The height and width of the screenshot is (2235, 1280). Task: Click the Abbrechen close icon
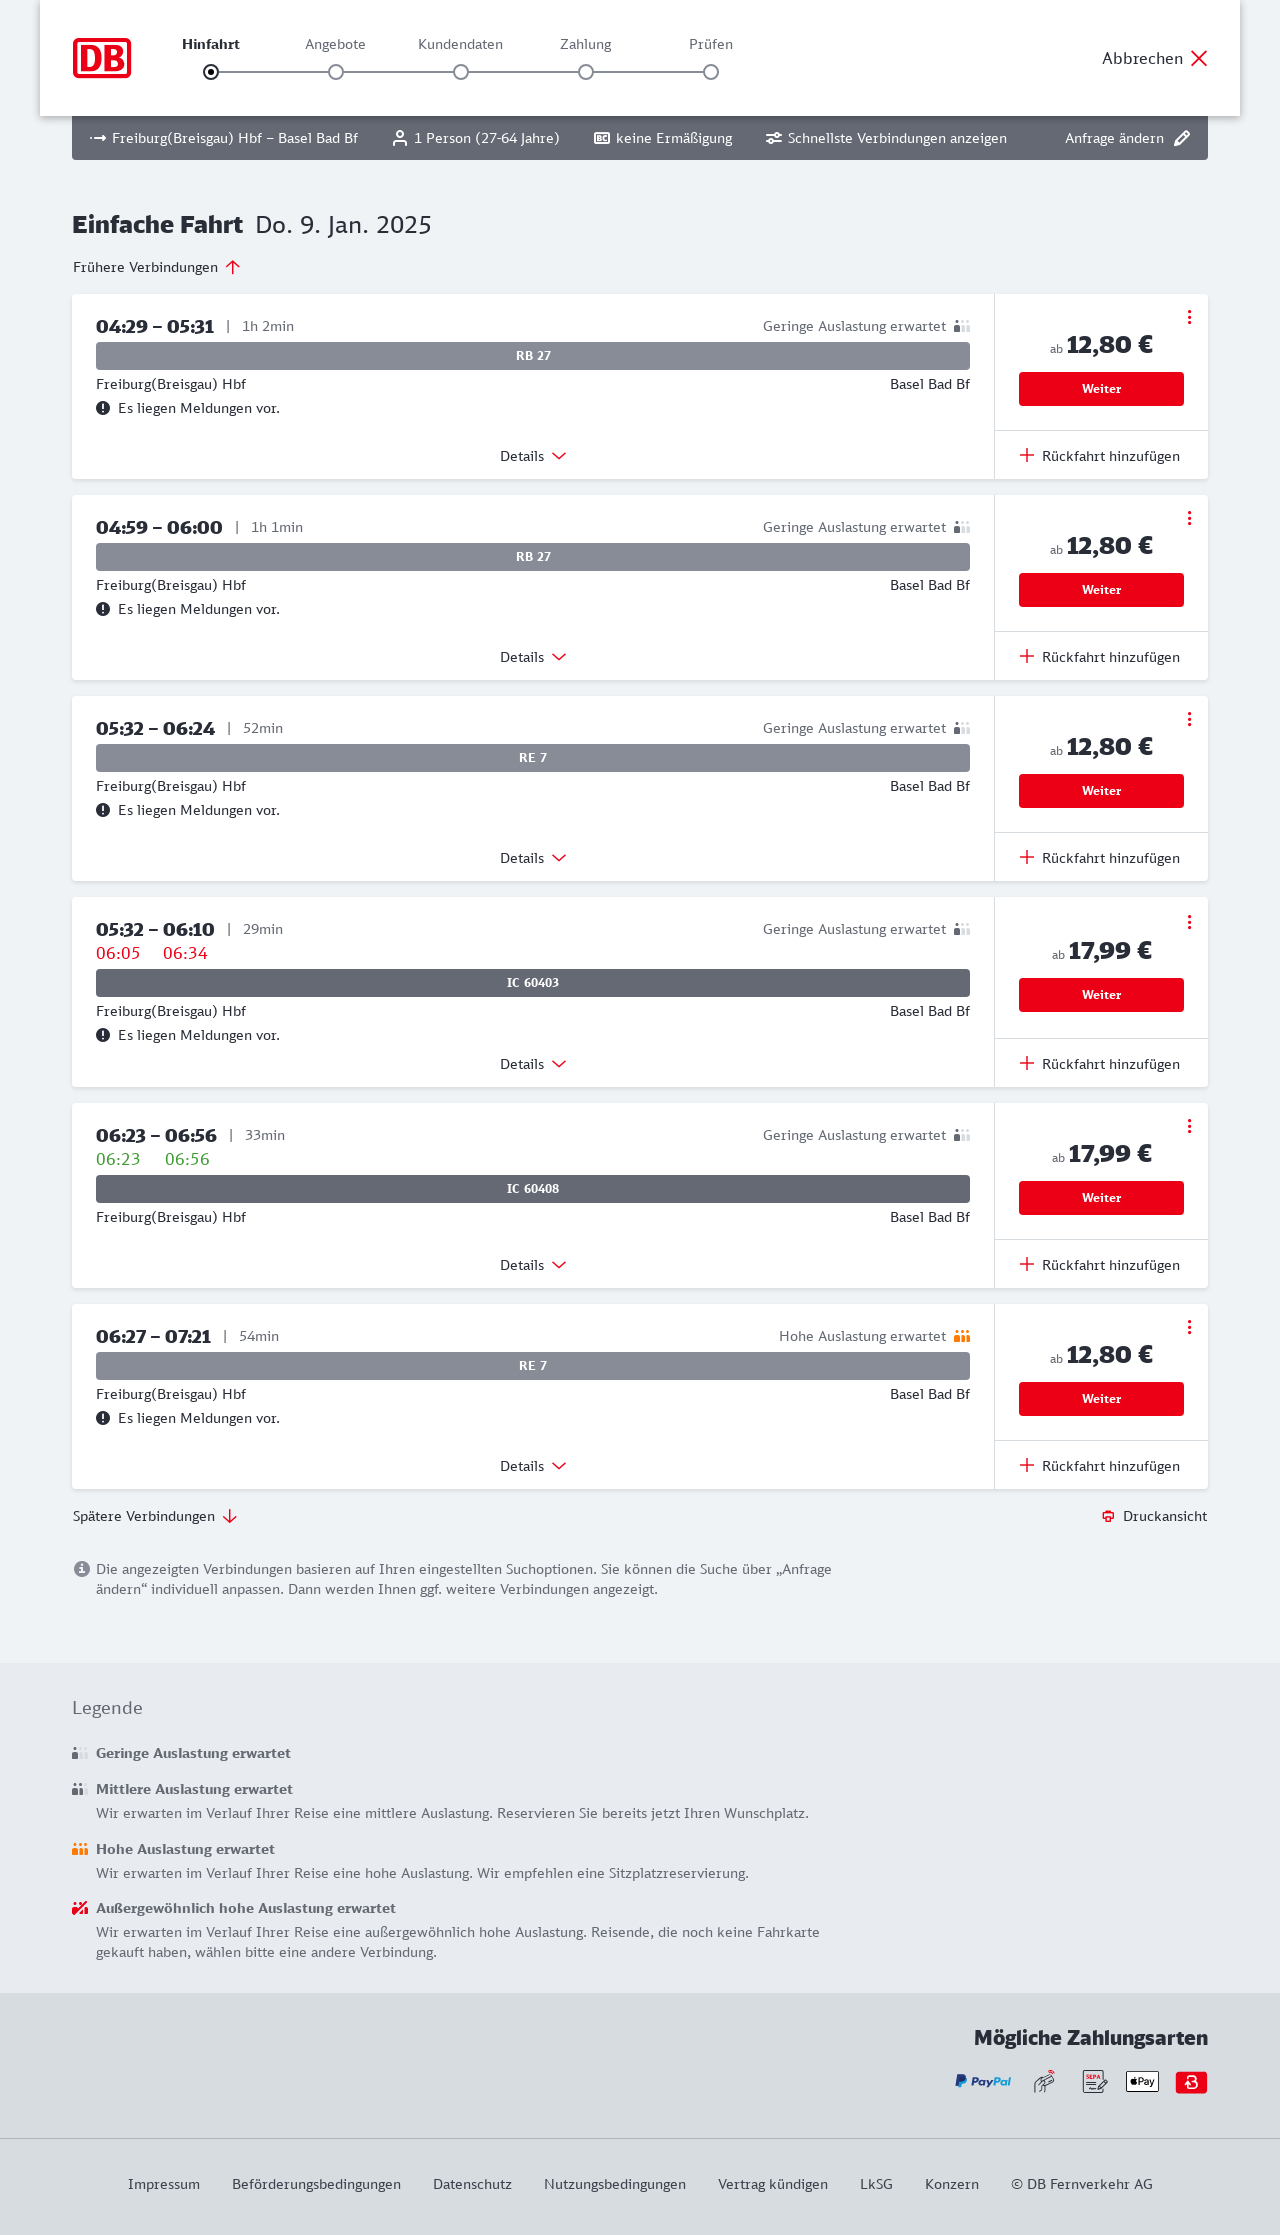[x=1199, y=58]
